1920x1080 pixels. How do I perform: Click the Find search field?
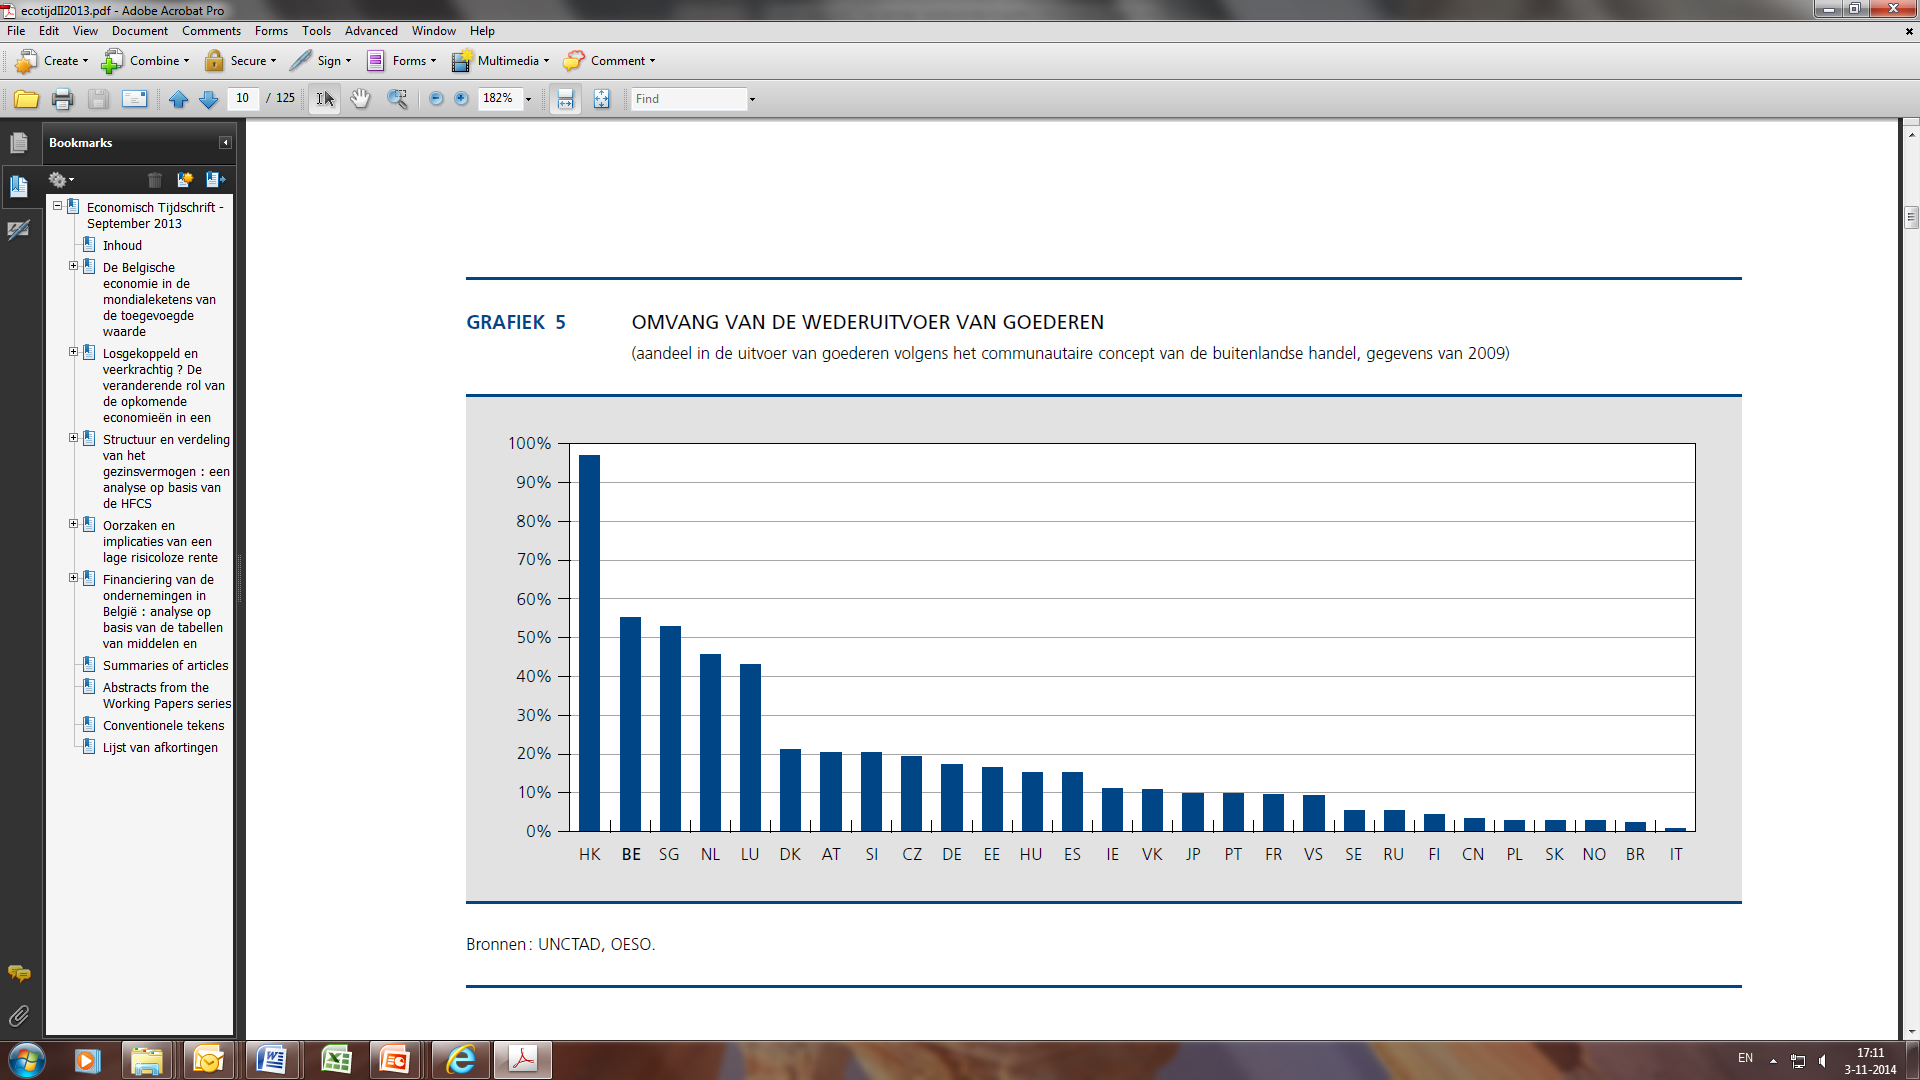coord(689,99)
